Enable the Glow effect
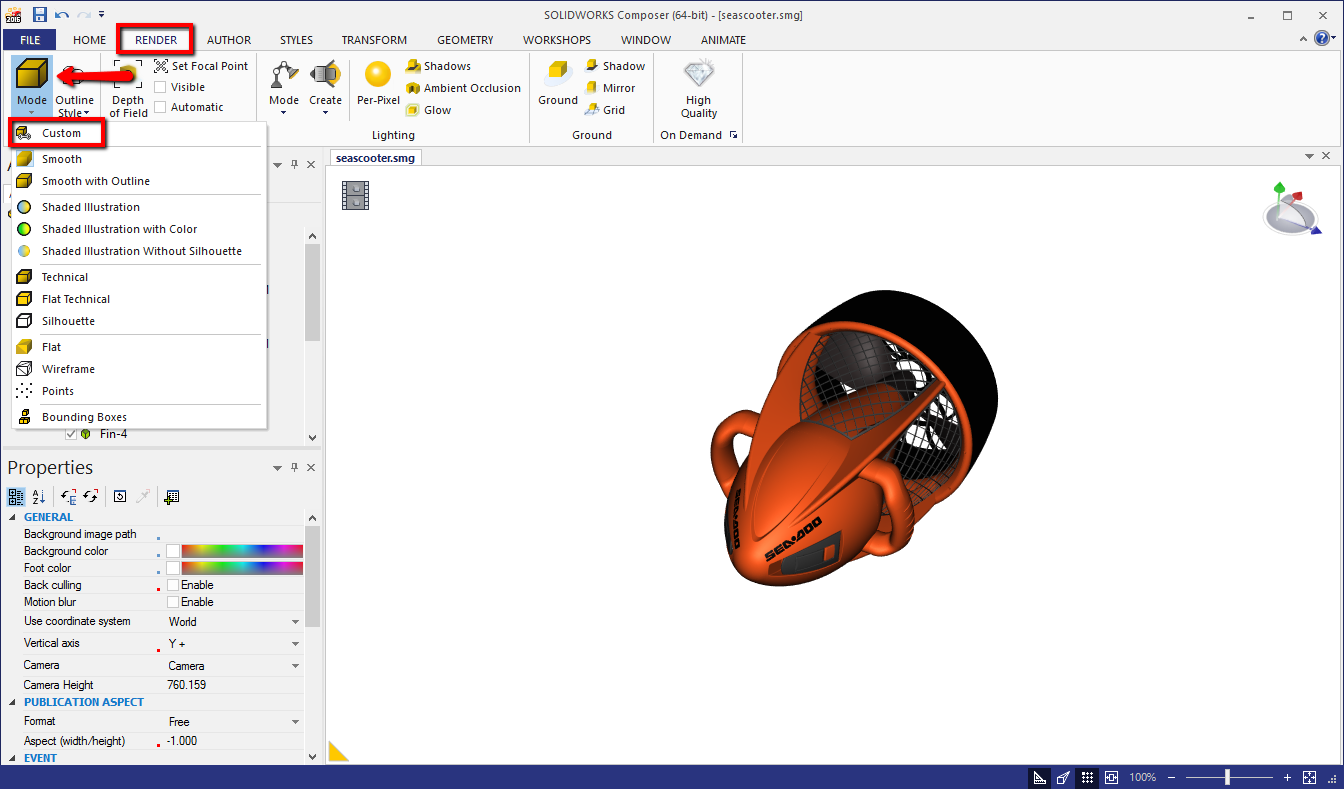This screenshot has height=789, width=1344. click(x=428, y=110)
